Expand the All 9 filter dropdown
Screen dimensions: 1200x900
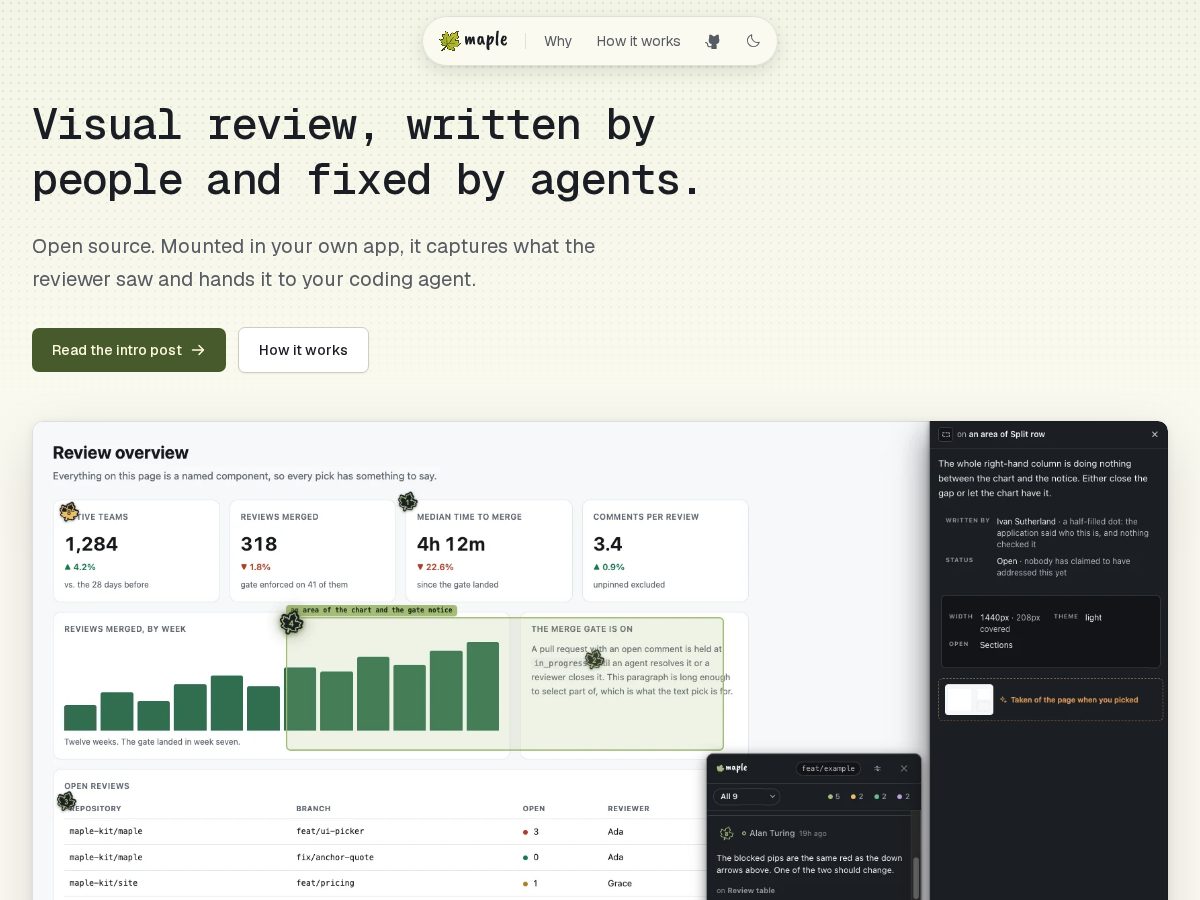(746, 796)
